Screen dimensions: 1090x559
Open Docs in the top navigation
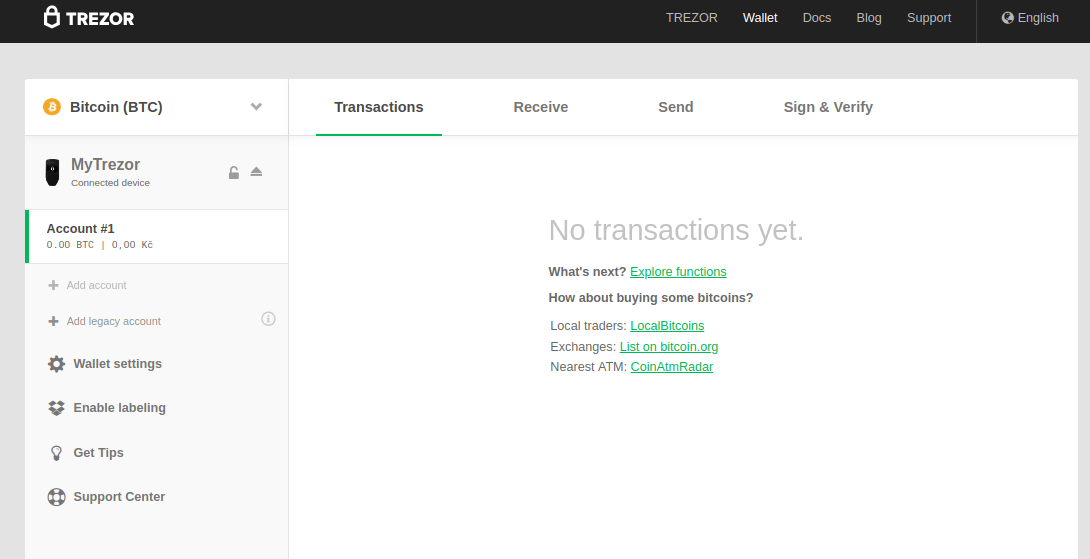[x=816, y=18]
